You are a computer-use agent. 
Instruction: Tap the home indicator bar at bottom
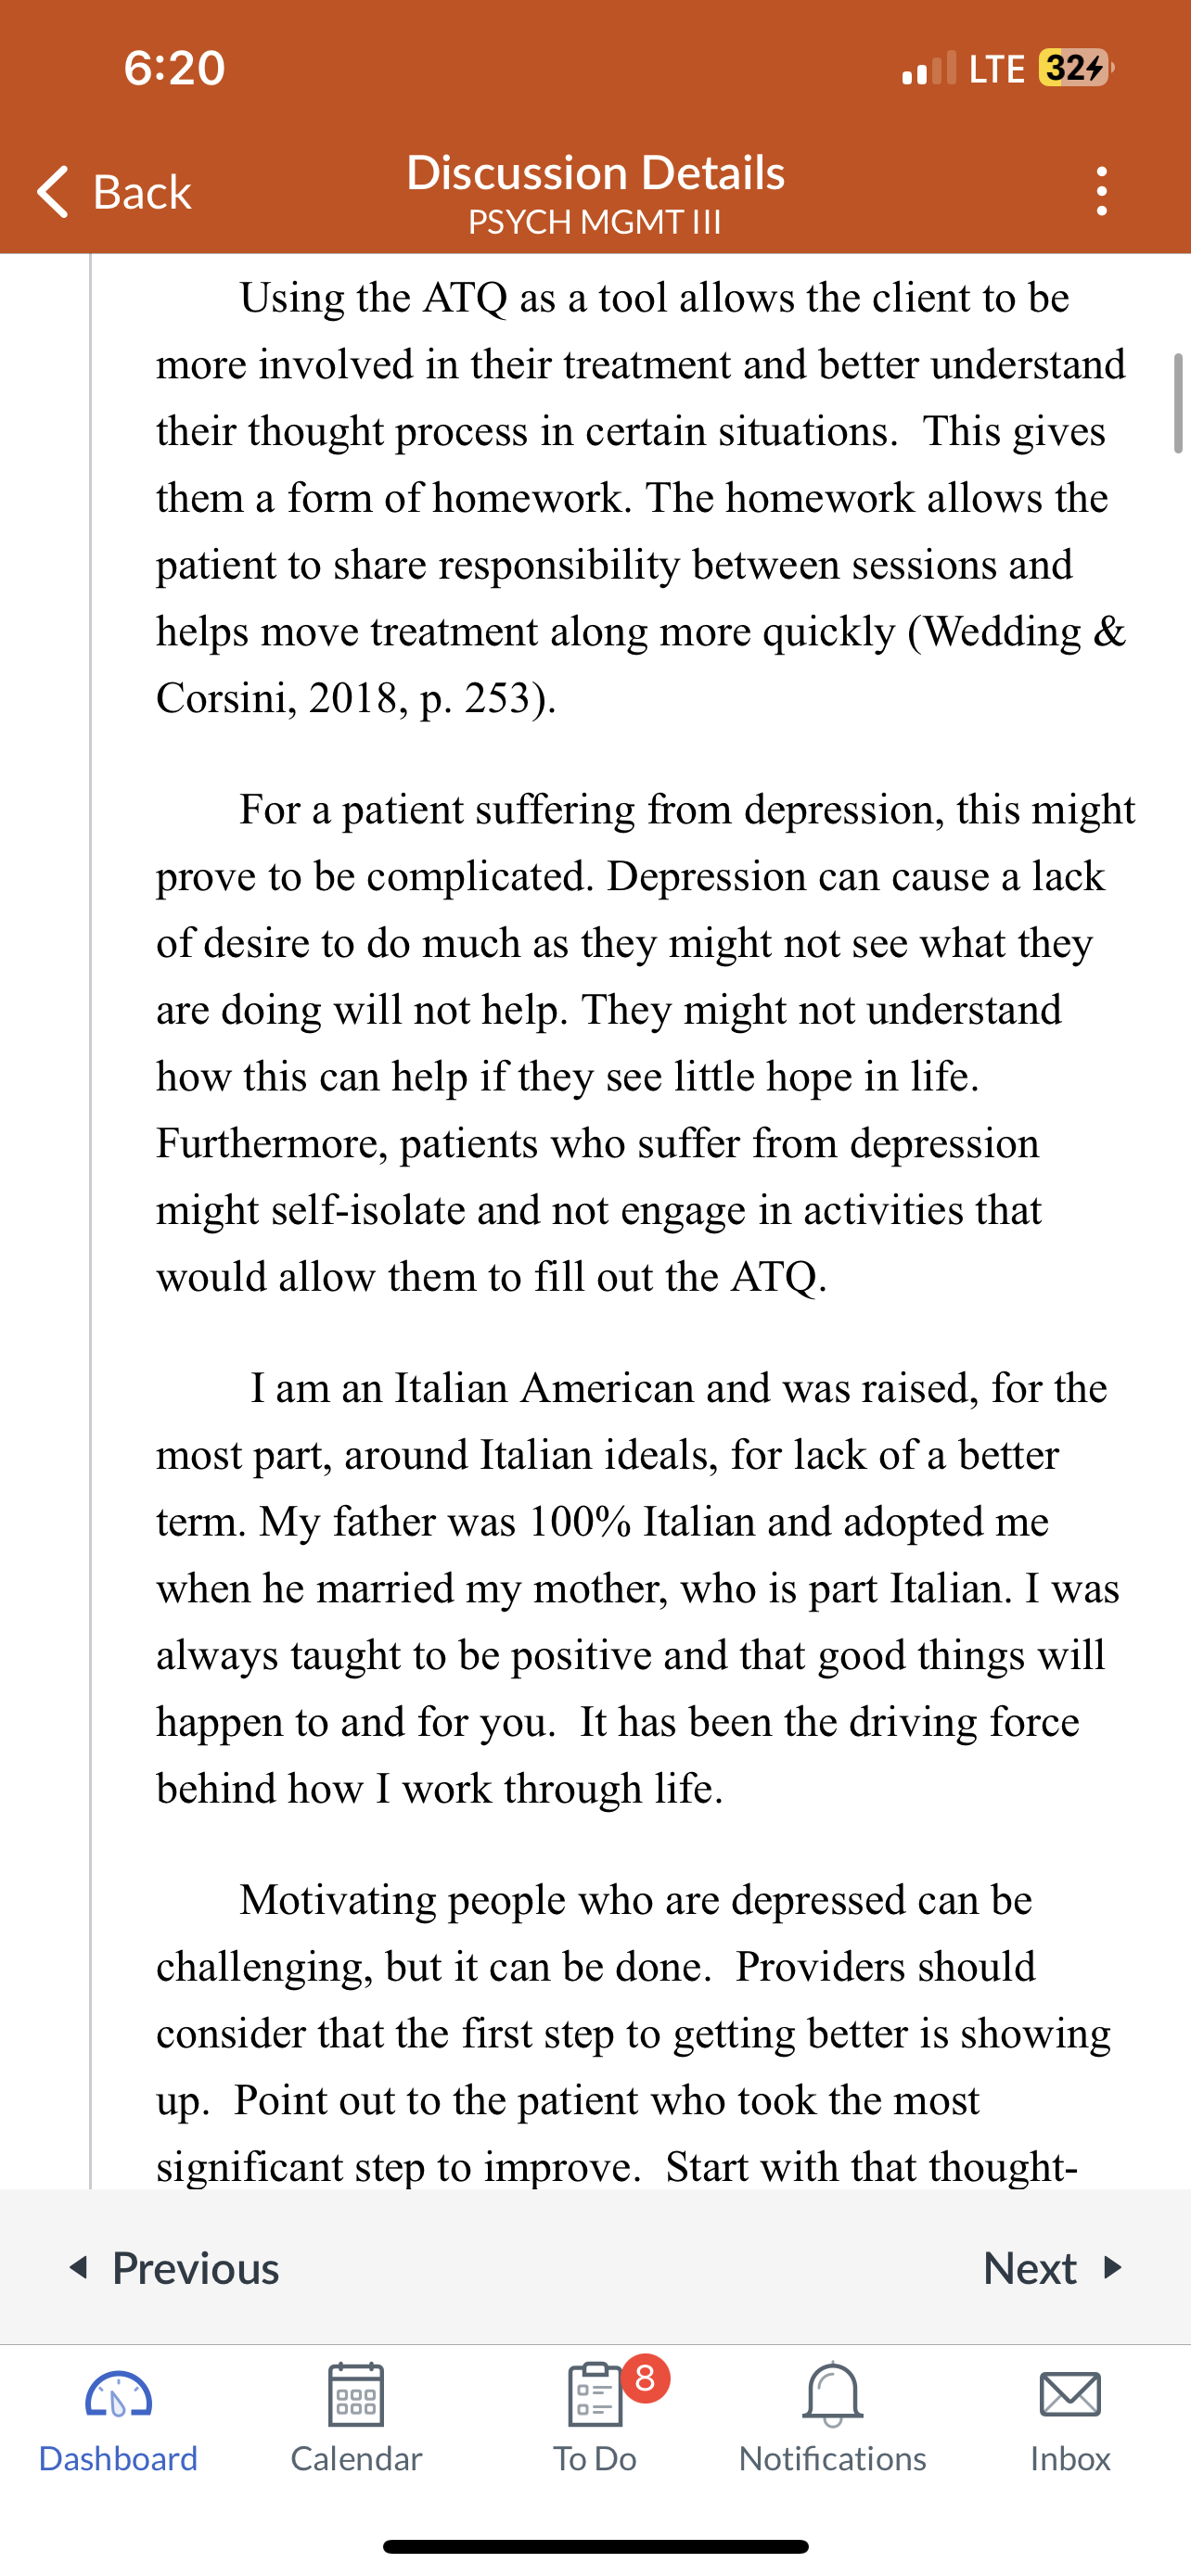(x=595, y=2546)
